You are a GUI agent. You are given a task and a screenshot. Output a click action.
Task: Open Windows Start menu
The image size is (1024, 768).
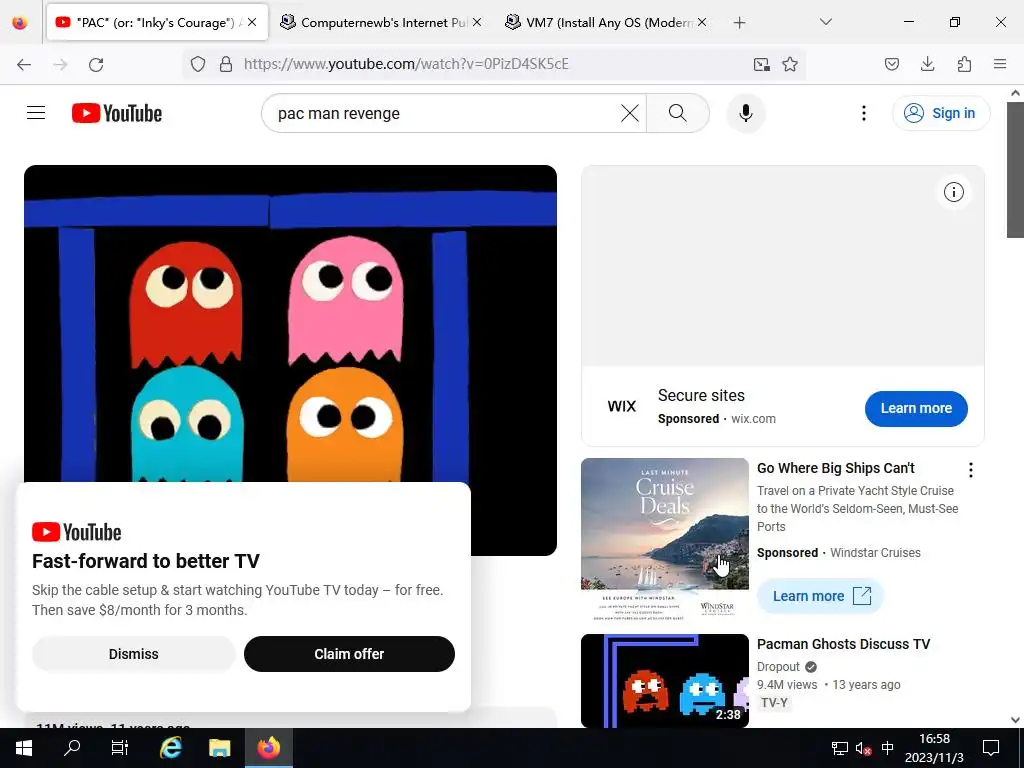coord(24,748)
